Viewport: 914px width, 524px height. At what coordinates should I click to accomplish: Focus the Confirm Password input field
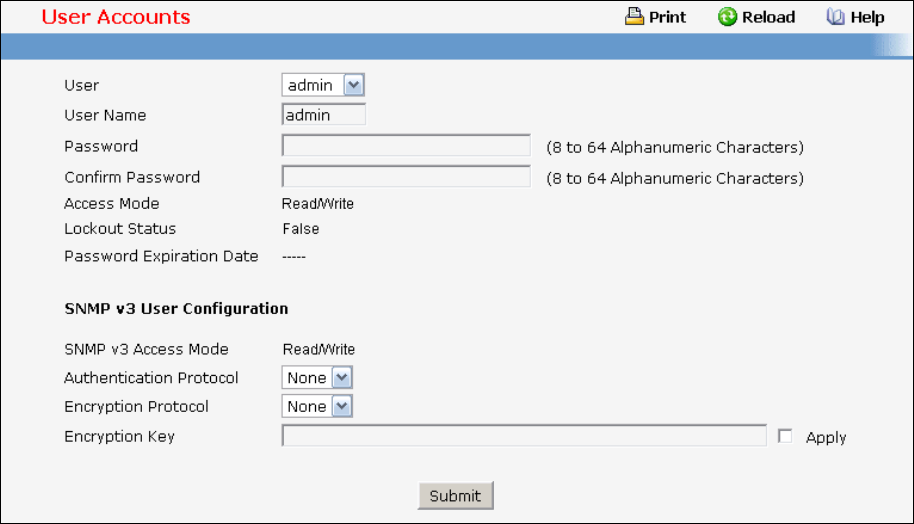[405, 177]
